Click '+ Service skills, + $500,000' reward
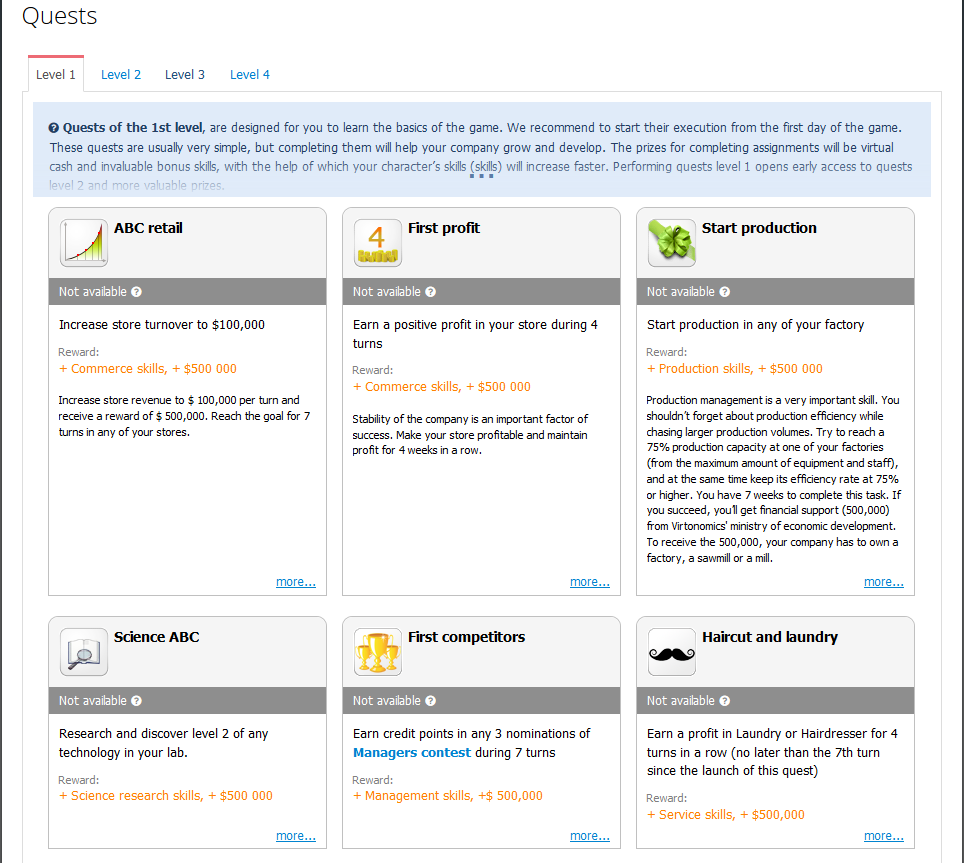Image resolution: width=964 pixels, height=863 pixels. coord(725,814)
